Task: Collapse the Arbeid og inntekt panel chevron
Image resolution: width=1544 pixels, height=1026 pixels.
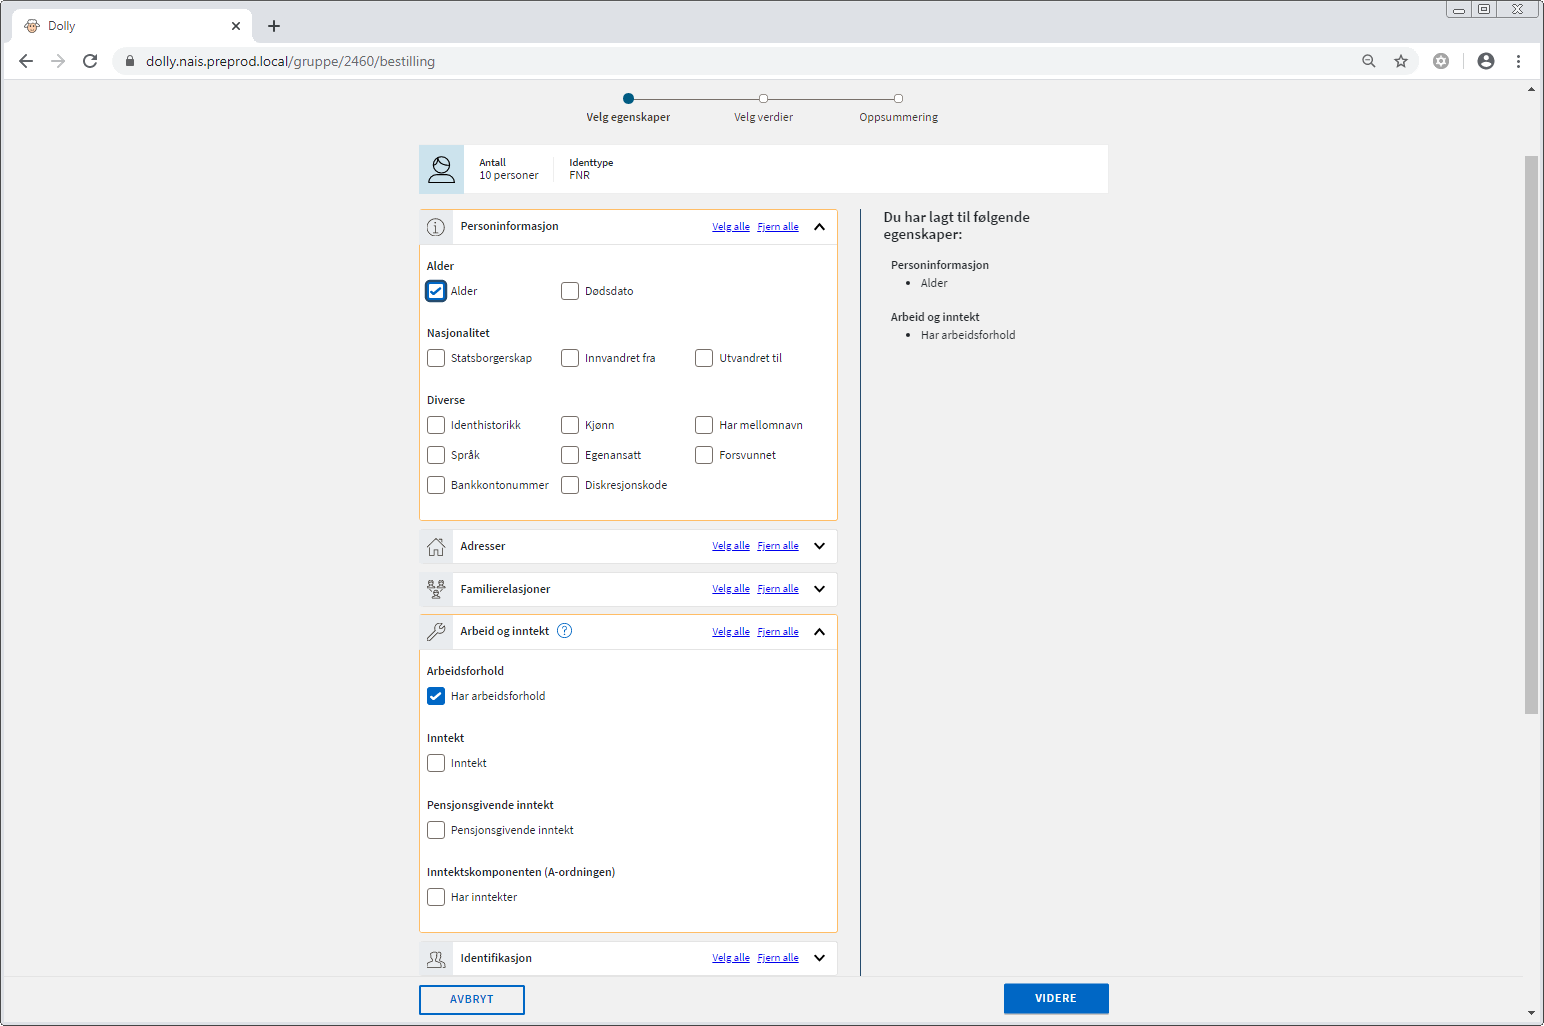Action: click(820, 632)
